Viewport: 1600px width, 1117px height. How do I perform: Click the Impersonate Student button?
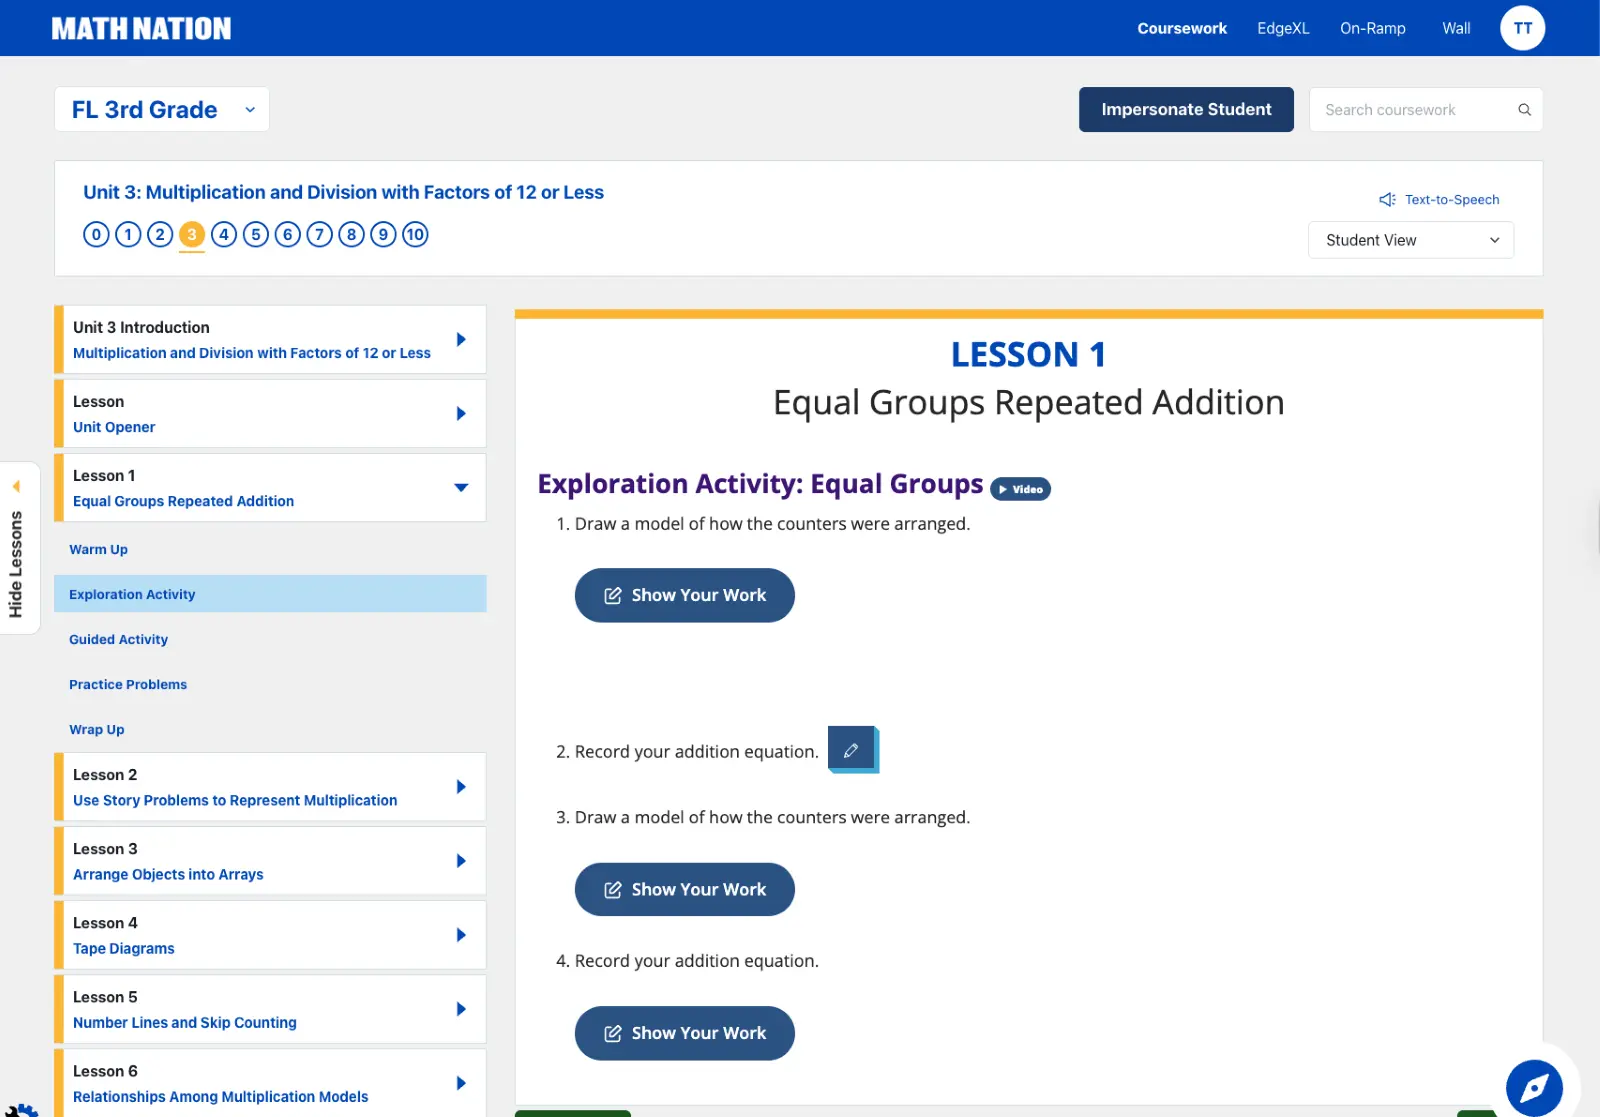pos(1186,110)
